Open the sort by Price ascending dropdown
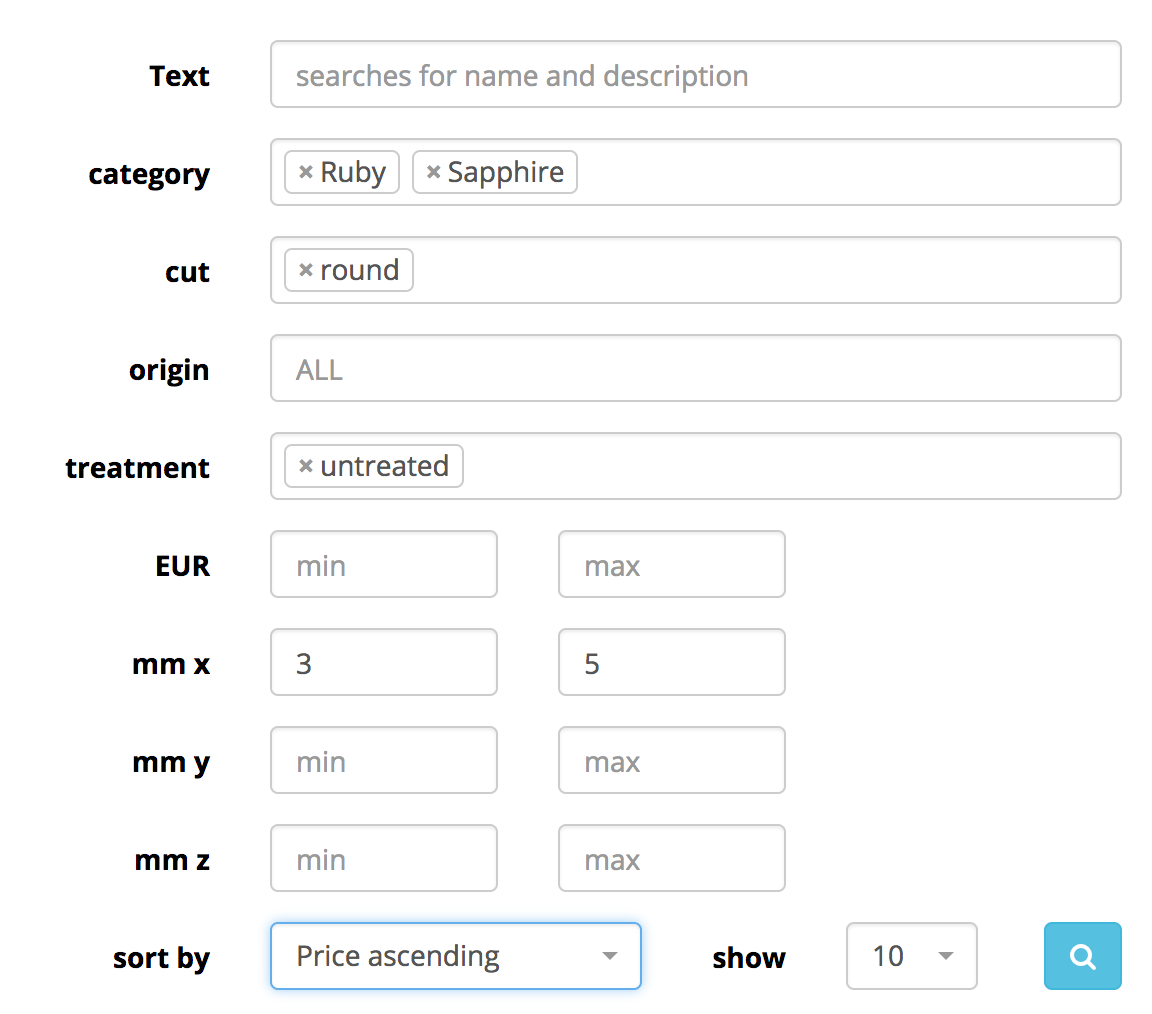 coord(455,956)
